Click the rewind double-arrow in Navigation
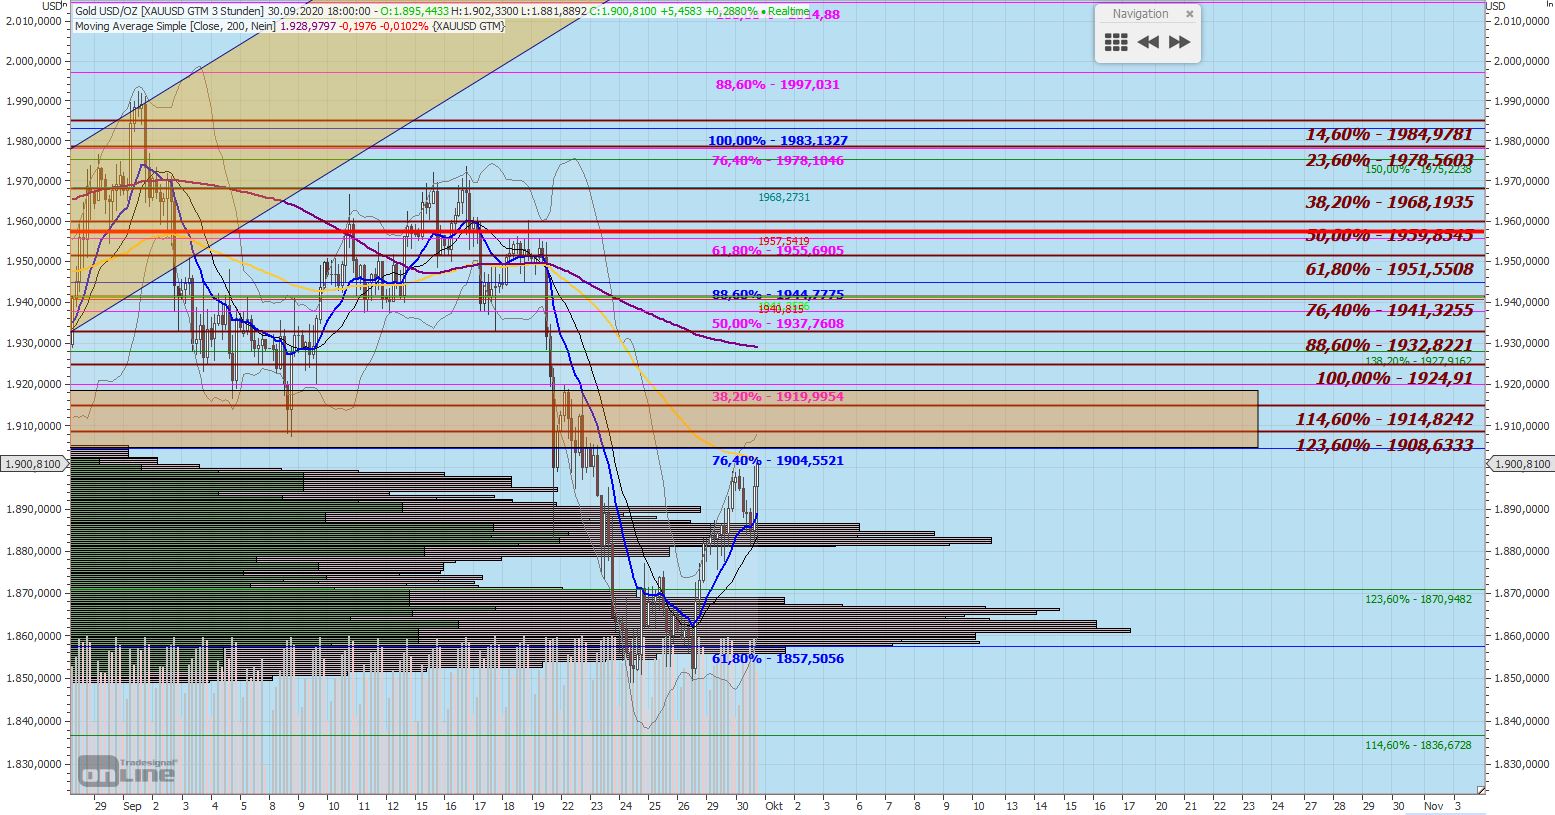 pos(1148,42)
